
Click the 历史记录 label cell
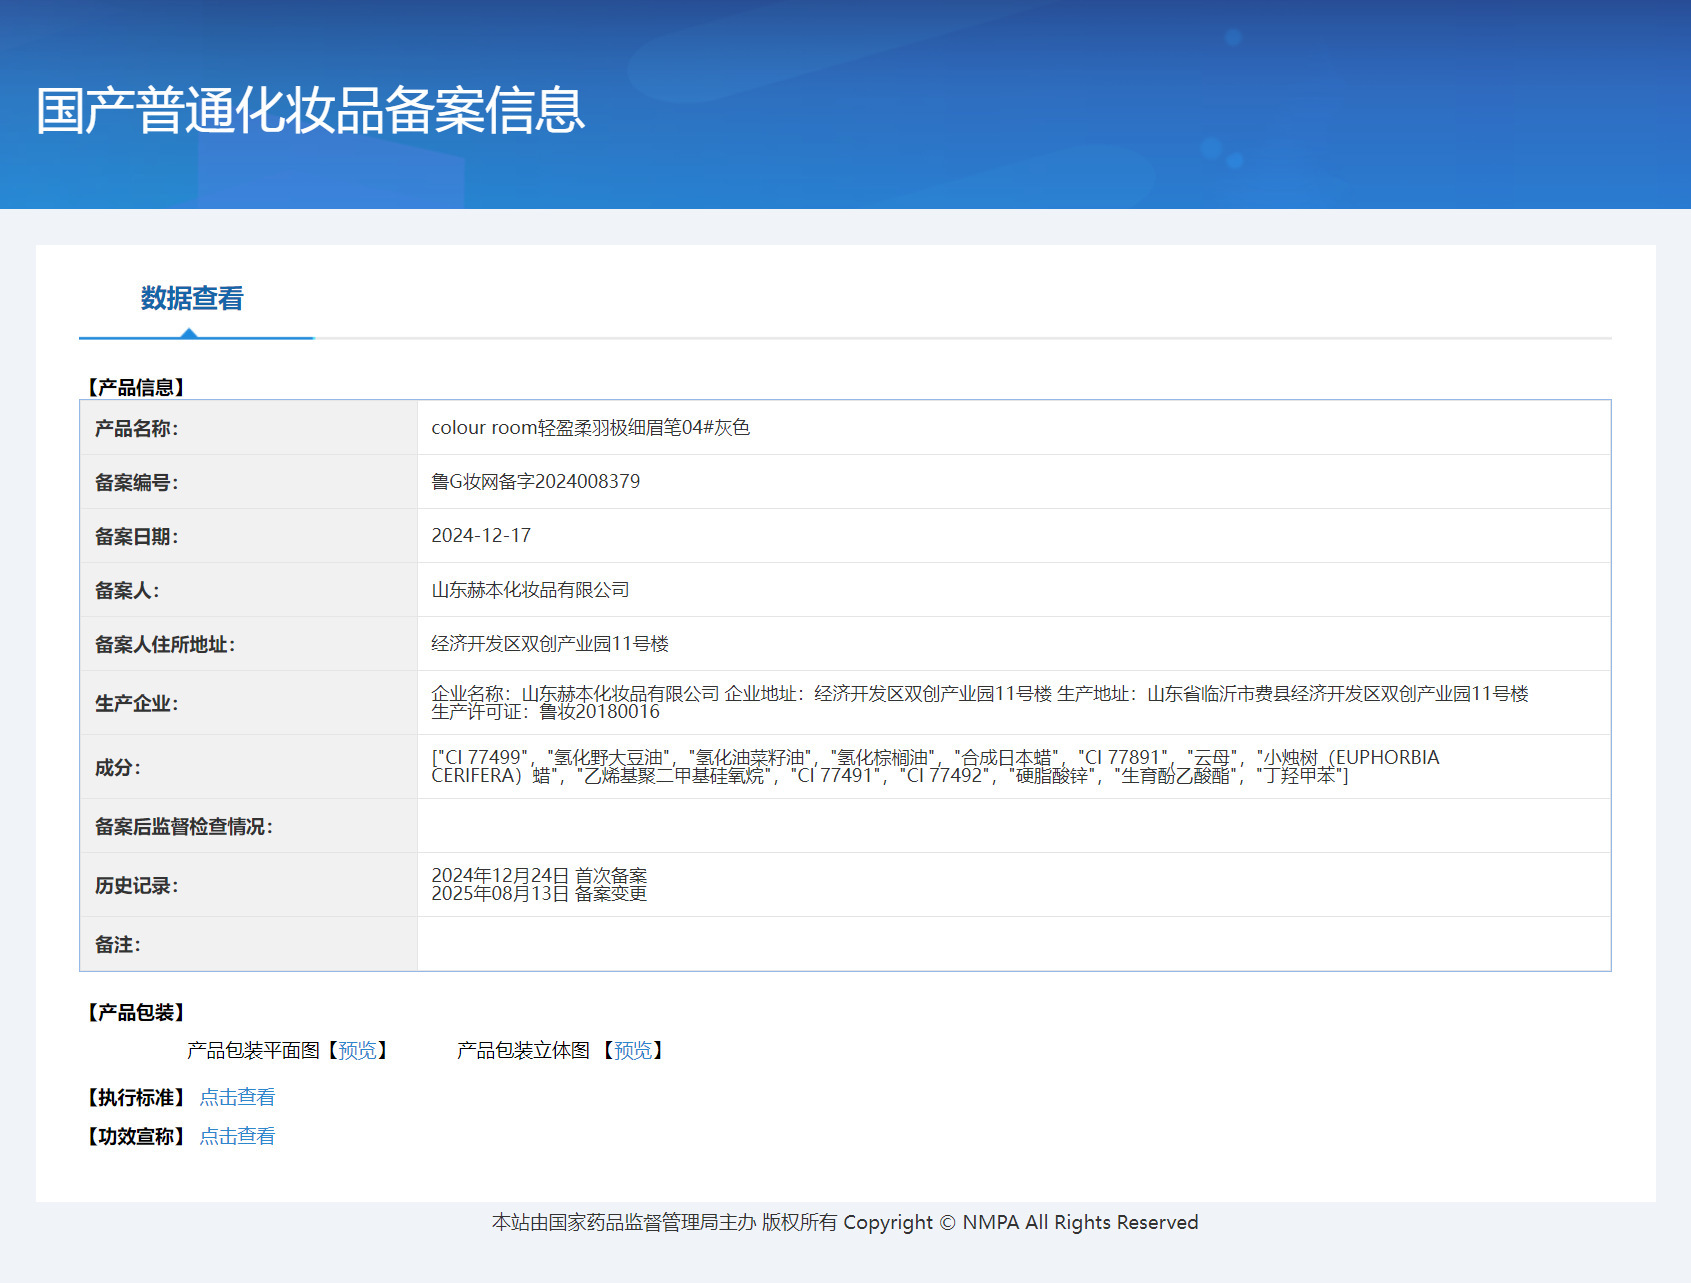point(249,885)
